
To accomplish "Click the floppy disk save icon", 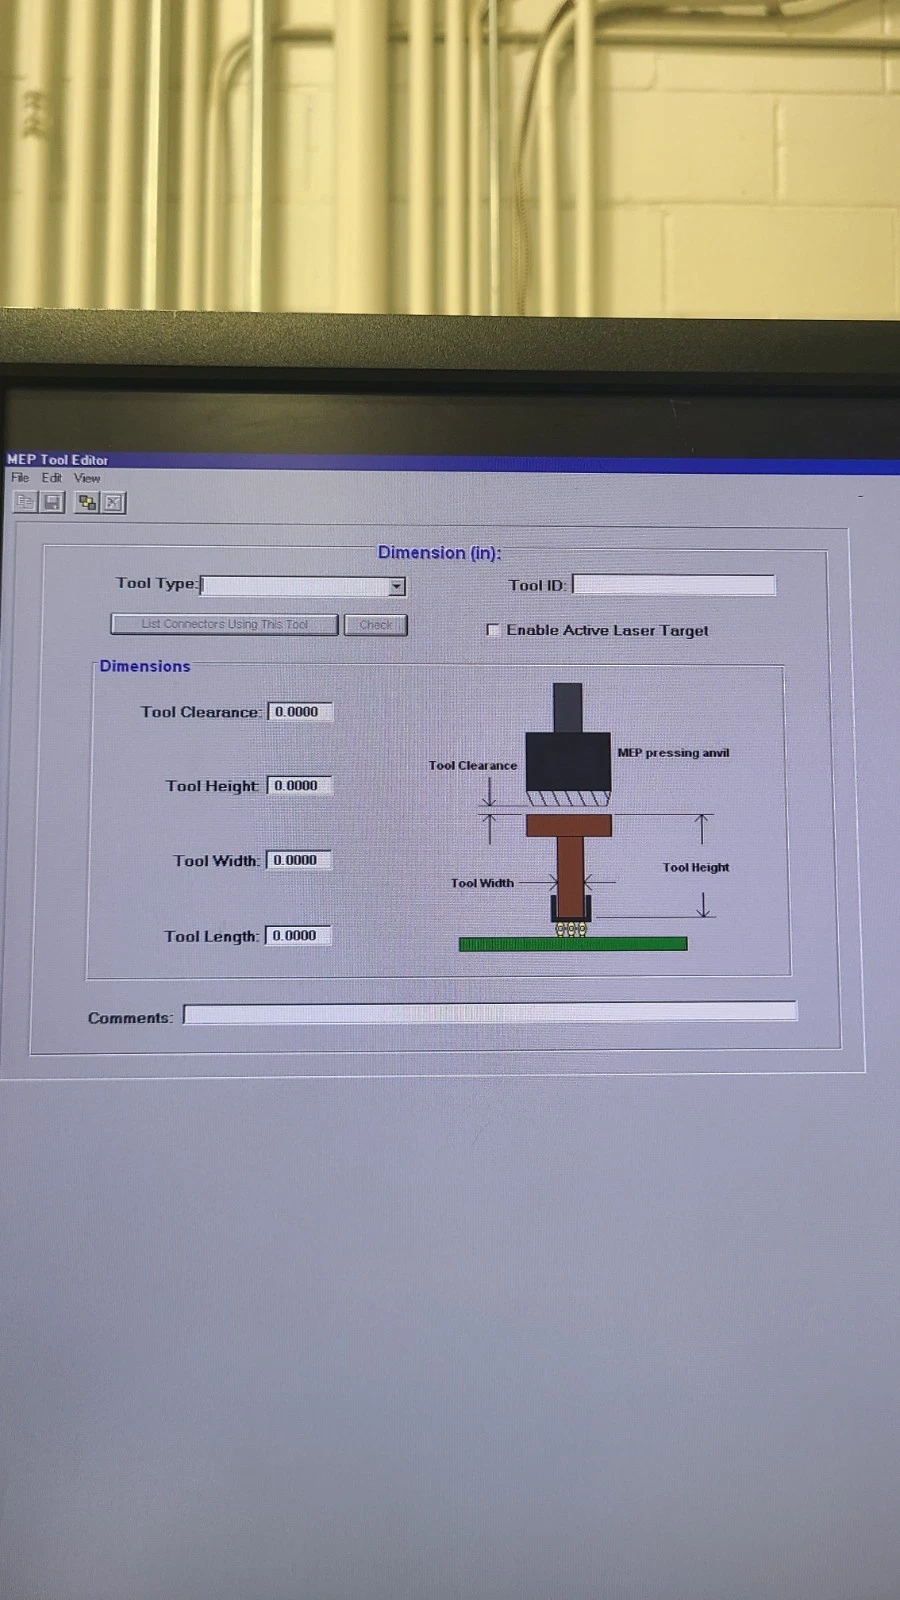I will pos(53,502).
